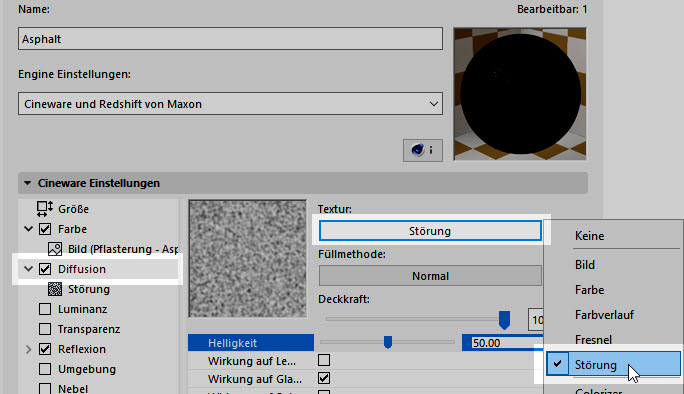Select the Nebel channel label
The height and width of the screenshot is (394, 684).
73,388
